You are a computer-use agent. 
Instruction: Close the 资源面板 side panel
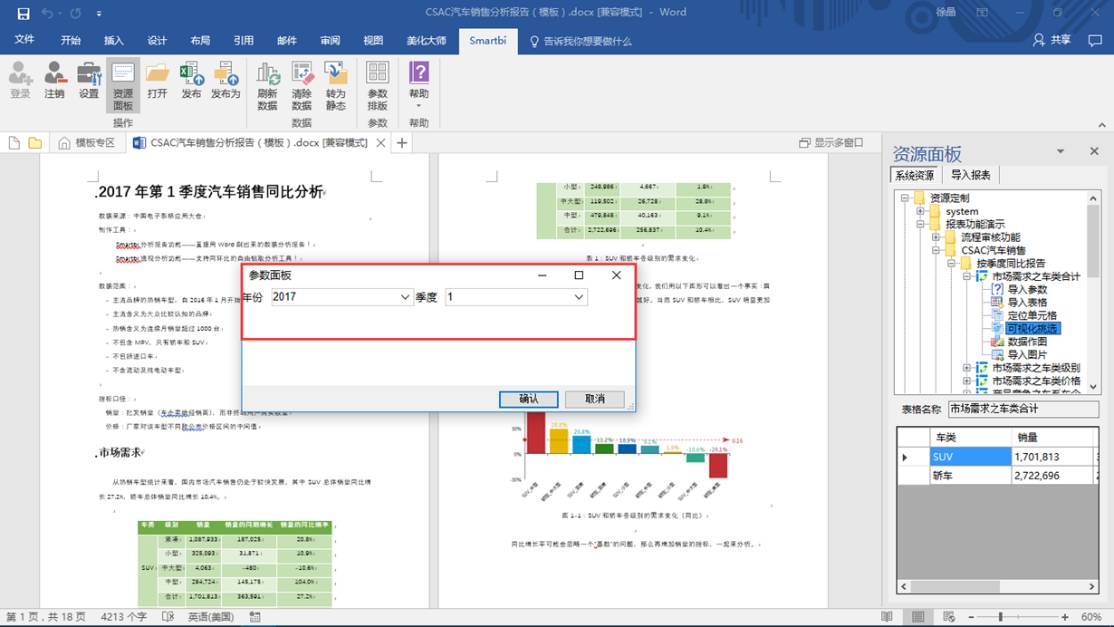coord(1094,151)
